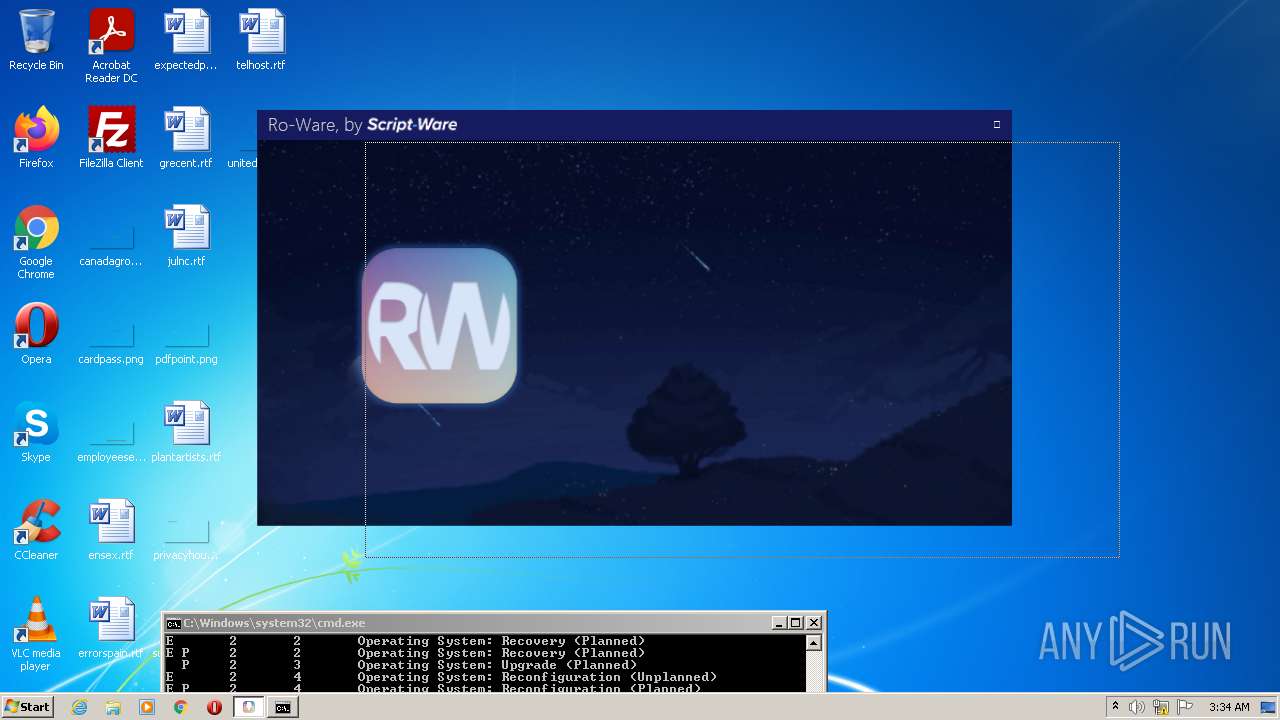This screenshot has width=1280, height=720.
Task: Click the cmd.exe scrollbar up arrow
Action: pyautogui.click(x=814, y=644)
